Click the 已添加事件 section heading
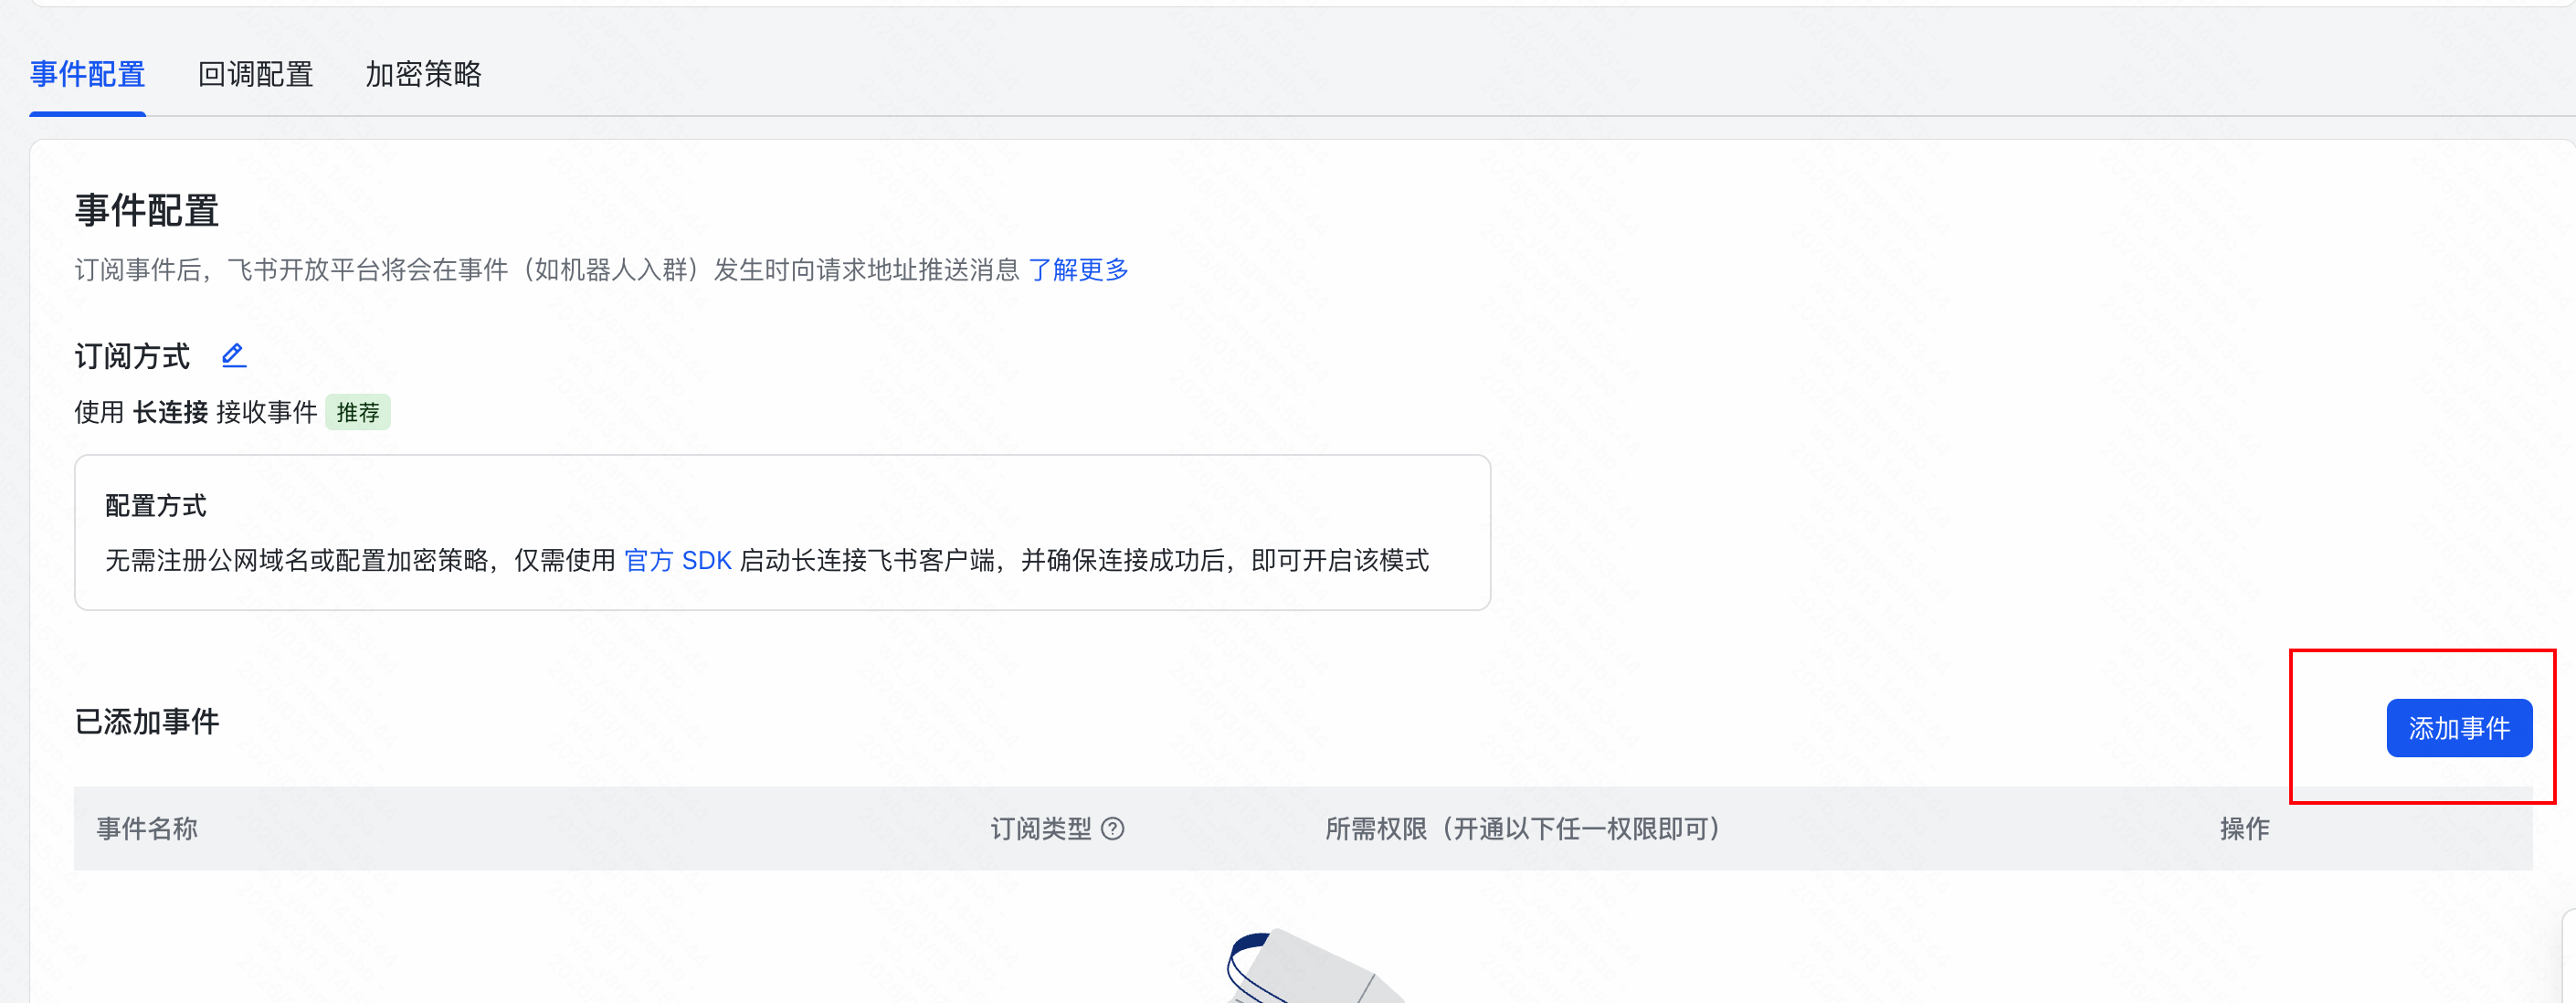This screenshot has height=1003, width=2576. (147, 721)
